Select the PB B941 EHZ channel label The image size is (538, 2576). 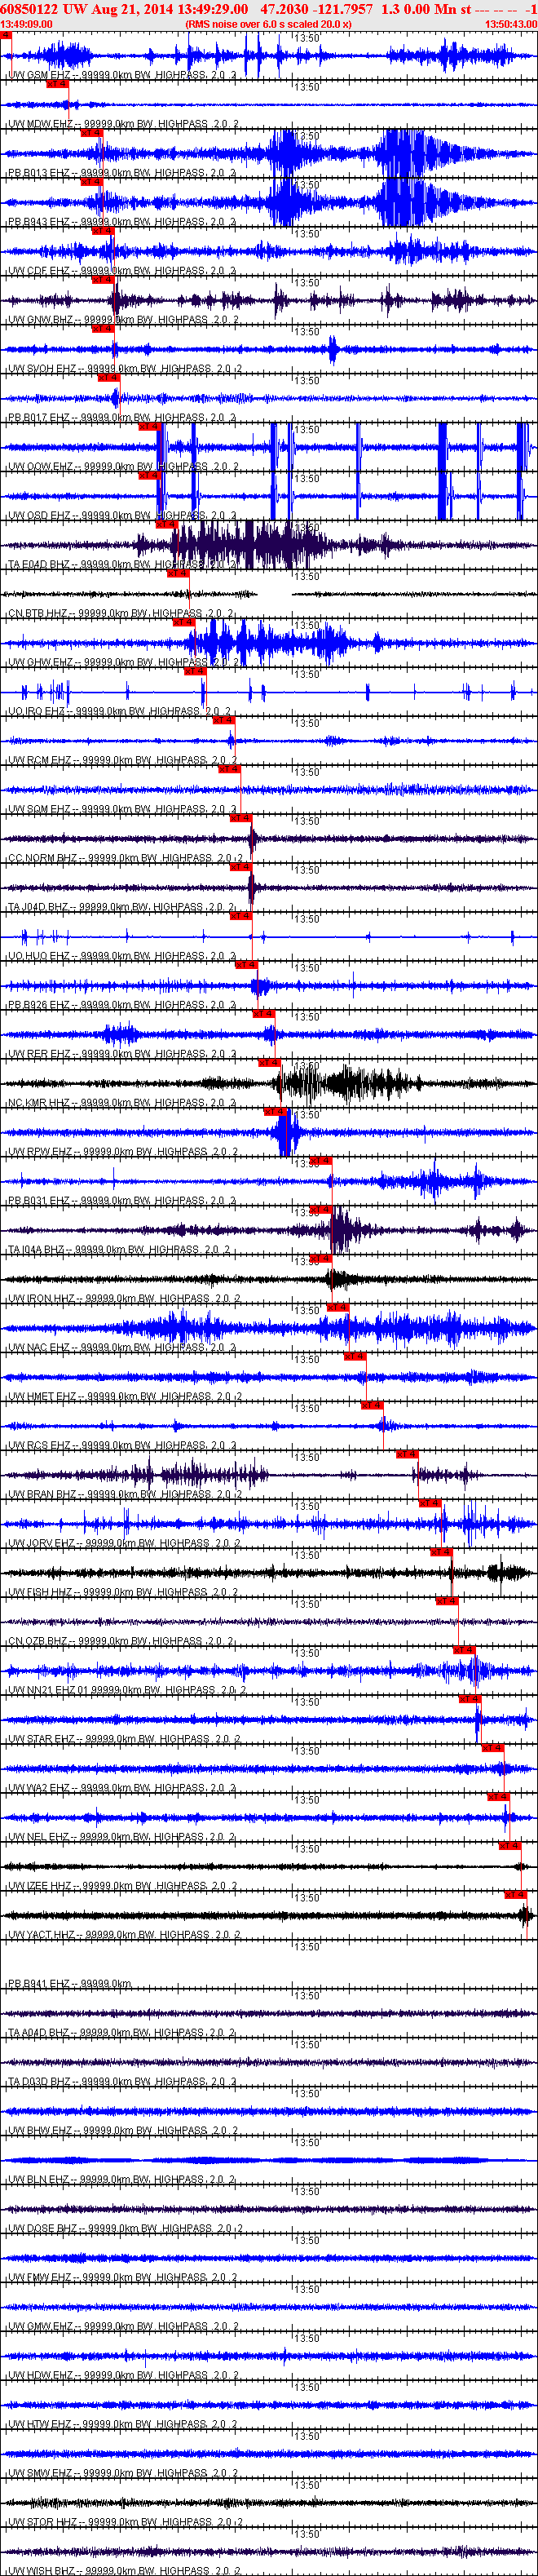41,1984
